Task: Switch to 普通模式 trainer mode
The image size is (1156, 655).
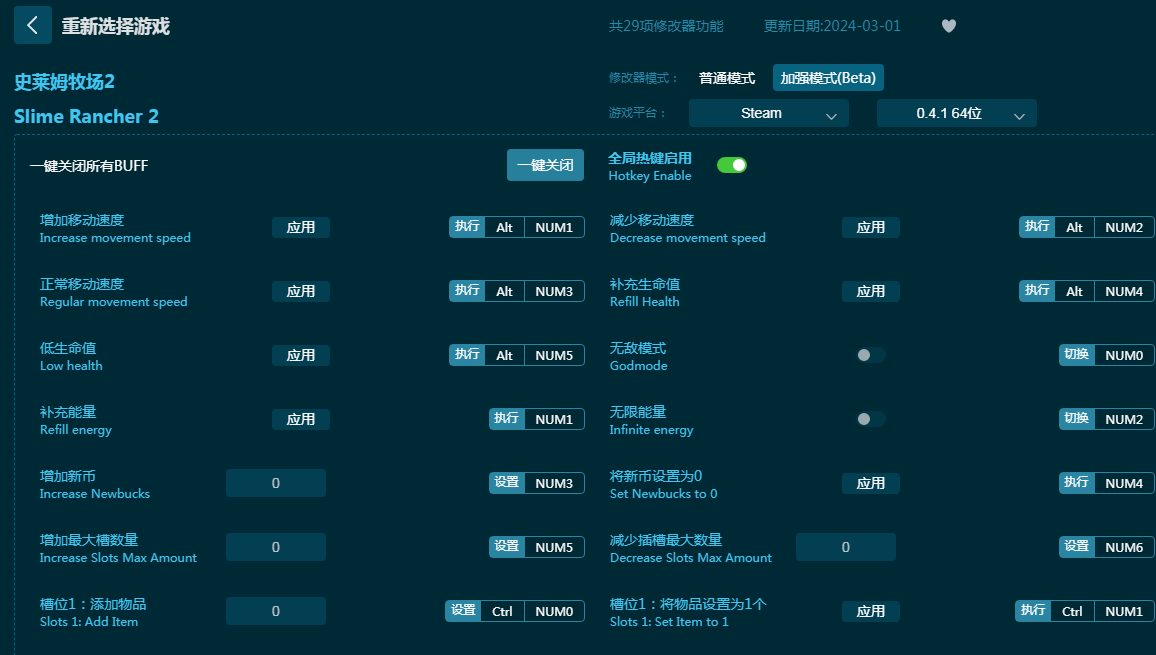Action: [727, 78]
